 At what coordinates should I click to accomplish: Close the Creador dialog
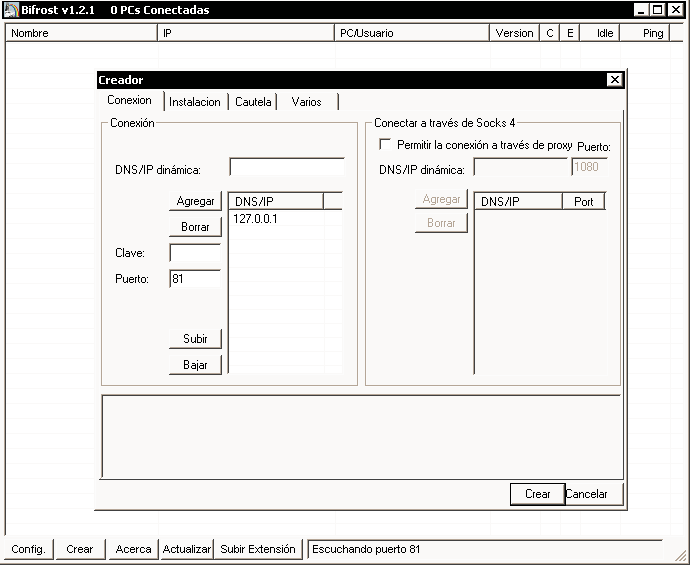614,80
